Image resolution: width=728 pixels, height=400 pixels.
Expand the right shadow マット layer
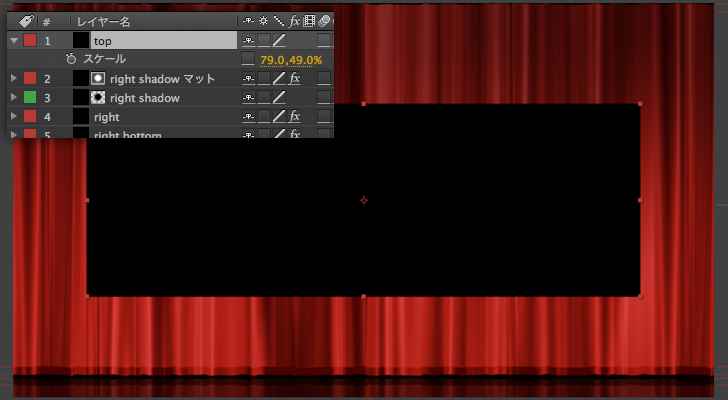click(x=13, y=79)
